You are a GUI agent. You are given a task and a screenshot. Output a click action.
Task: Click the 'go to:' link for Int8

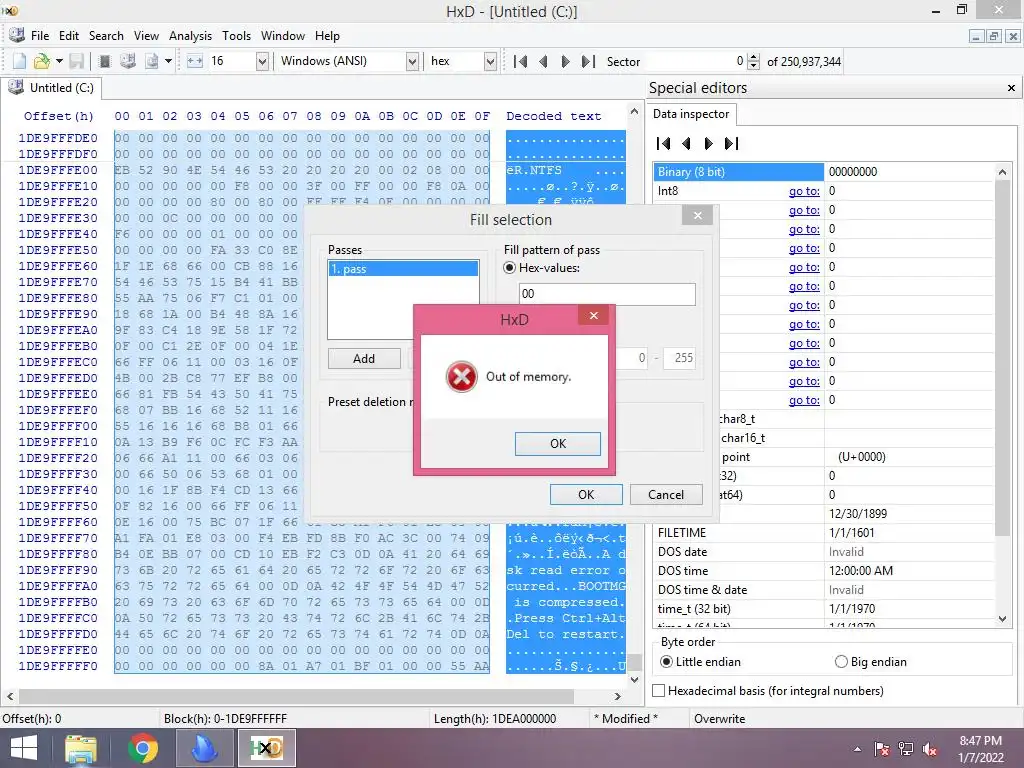(x=804, y=191)
